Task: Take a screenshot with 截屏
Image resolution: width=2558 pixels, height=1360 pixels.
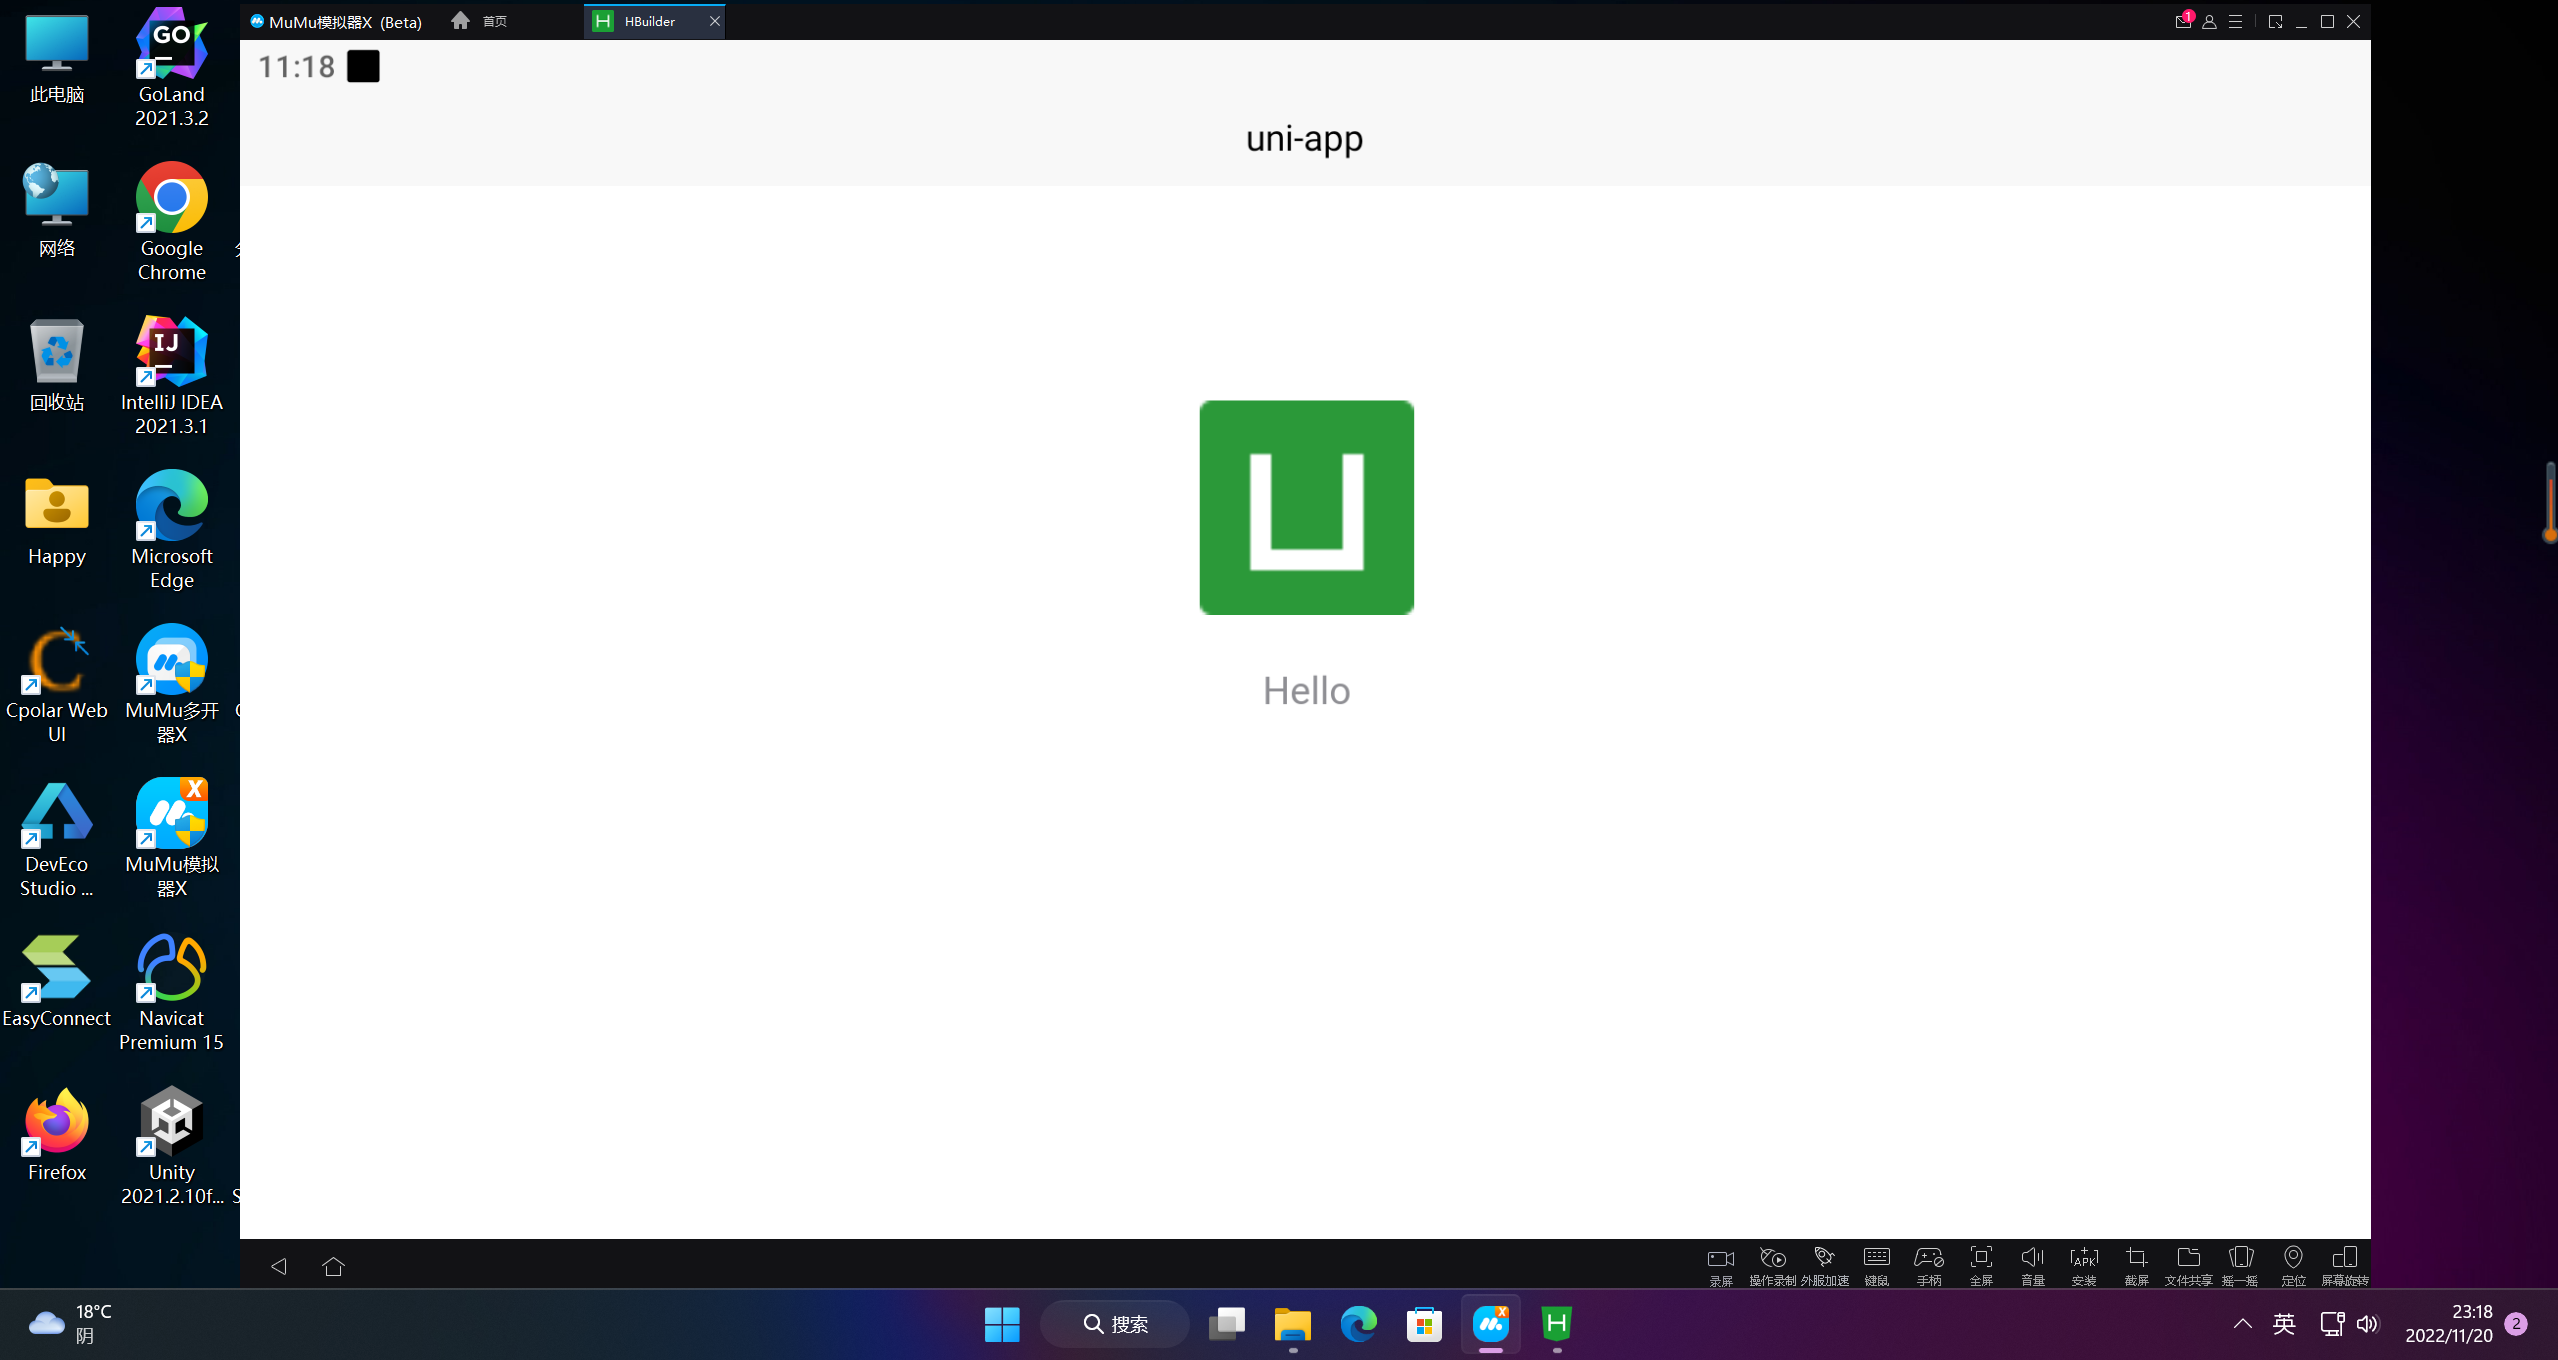Action: point(2136,1265)
